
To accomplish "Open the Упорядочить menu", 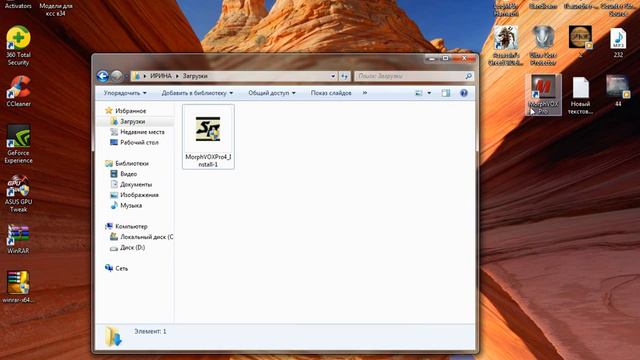I will [125, 93].
